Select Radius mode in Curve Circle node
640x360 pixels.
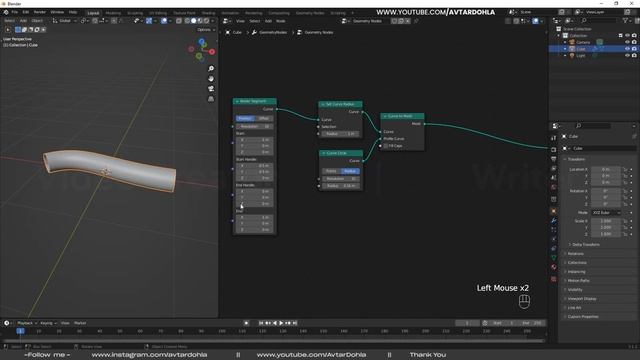pos(350,171)
